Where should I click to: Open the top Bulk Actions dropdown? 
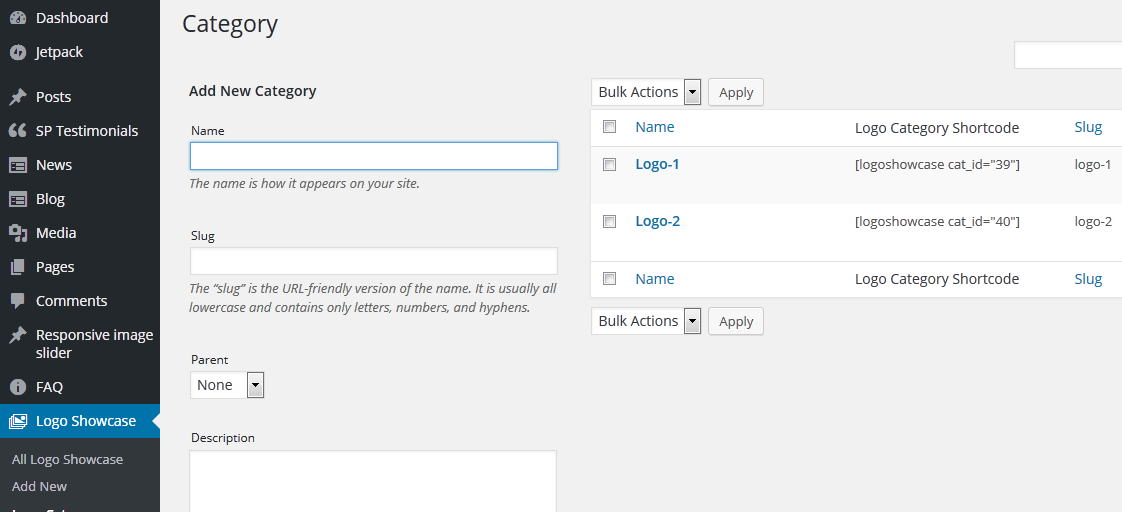click(x=646, y=92)
